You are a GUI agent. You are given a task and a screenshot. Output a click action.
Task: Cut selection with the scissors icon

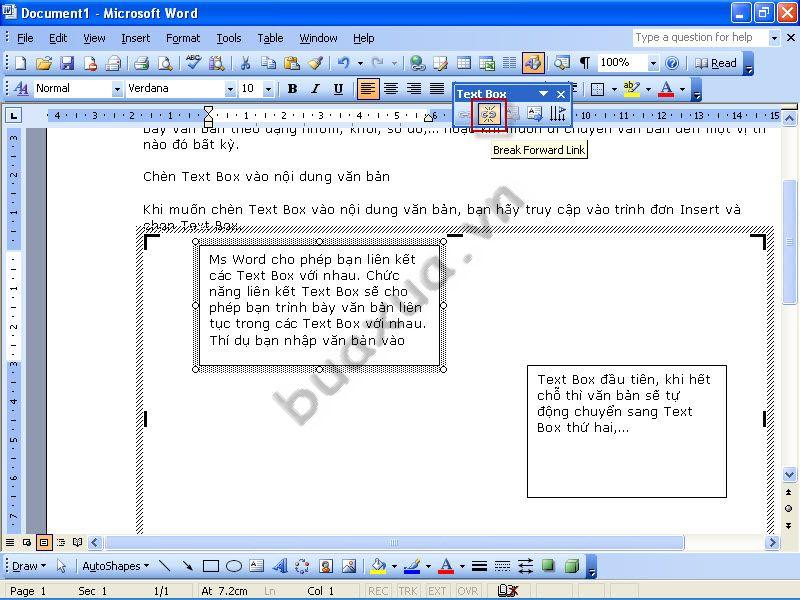[x=245, y=63]
